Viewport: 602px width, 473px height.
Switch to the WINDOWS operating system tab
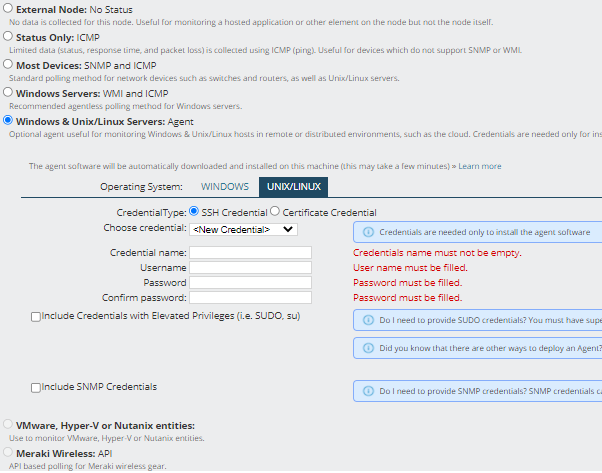pos(225,187)
